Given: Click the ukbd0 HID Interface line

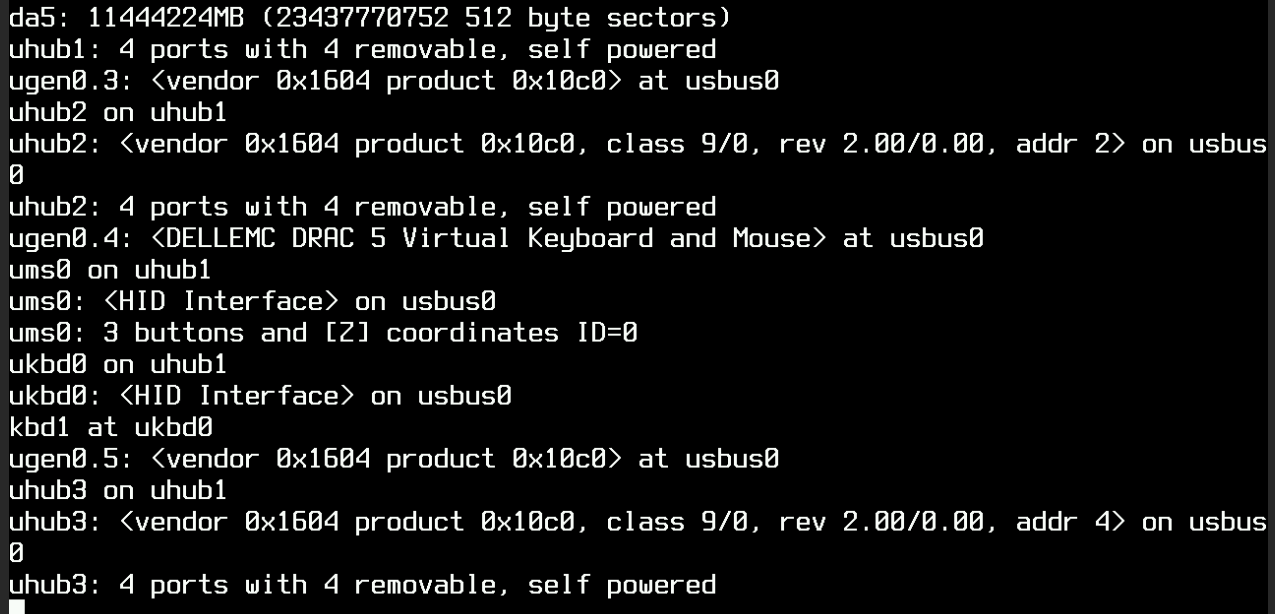Looking at the screenshot, I should tap(260, 396).
